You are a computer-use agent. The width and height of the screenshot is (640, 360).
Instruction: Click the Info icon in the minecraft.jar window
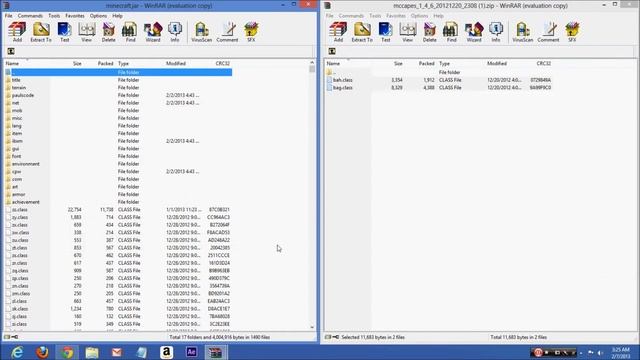coord(175,32)
